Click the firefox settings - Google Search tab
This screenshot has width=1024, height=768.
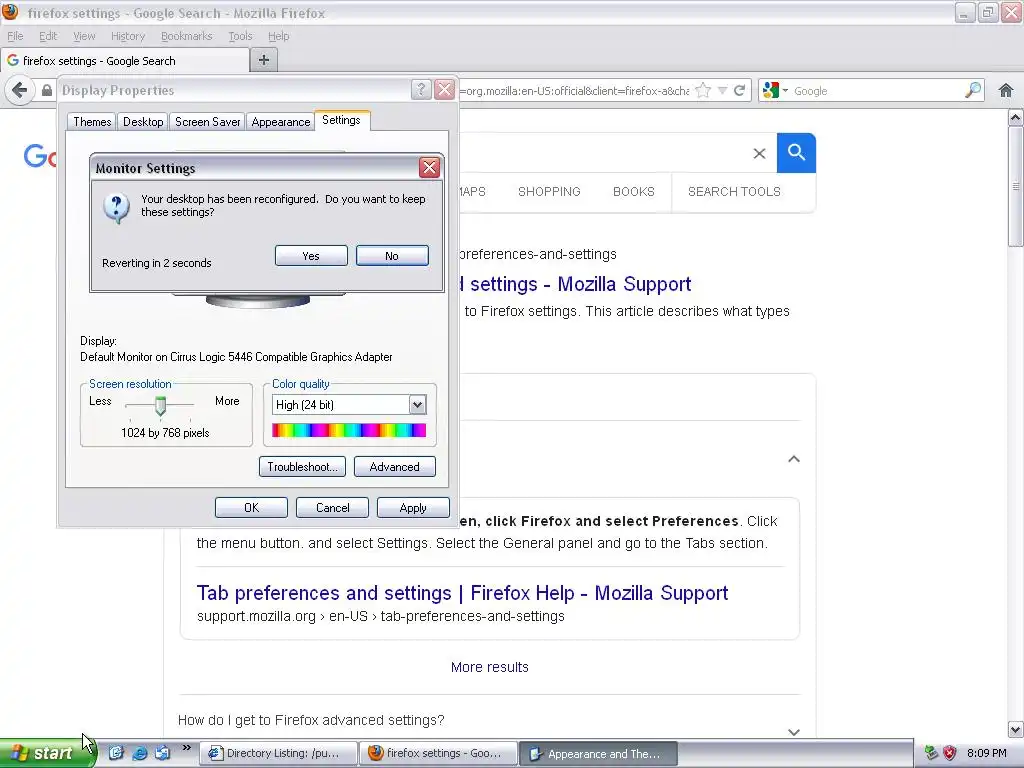click(125, 61)
